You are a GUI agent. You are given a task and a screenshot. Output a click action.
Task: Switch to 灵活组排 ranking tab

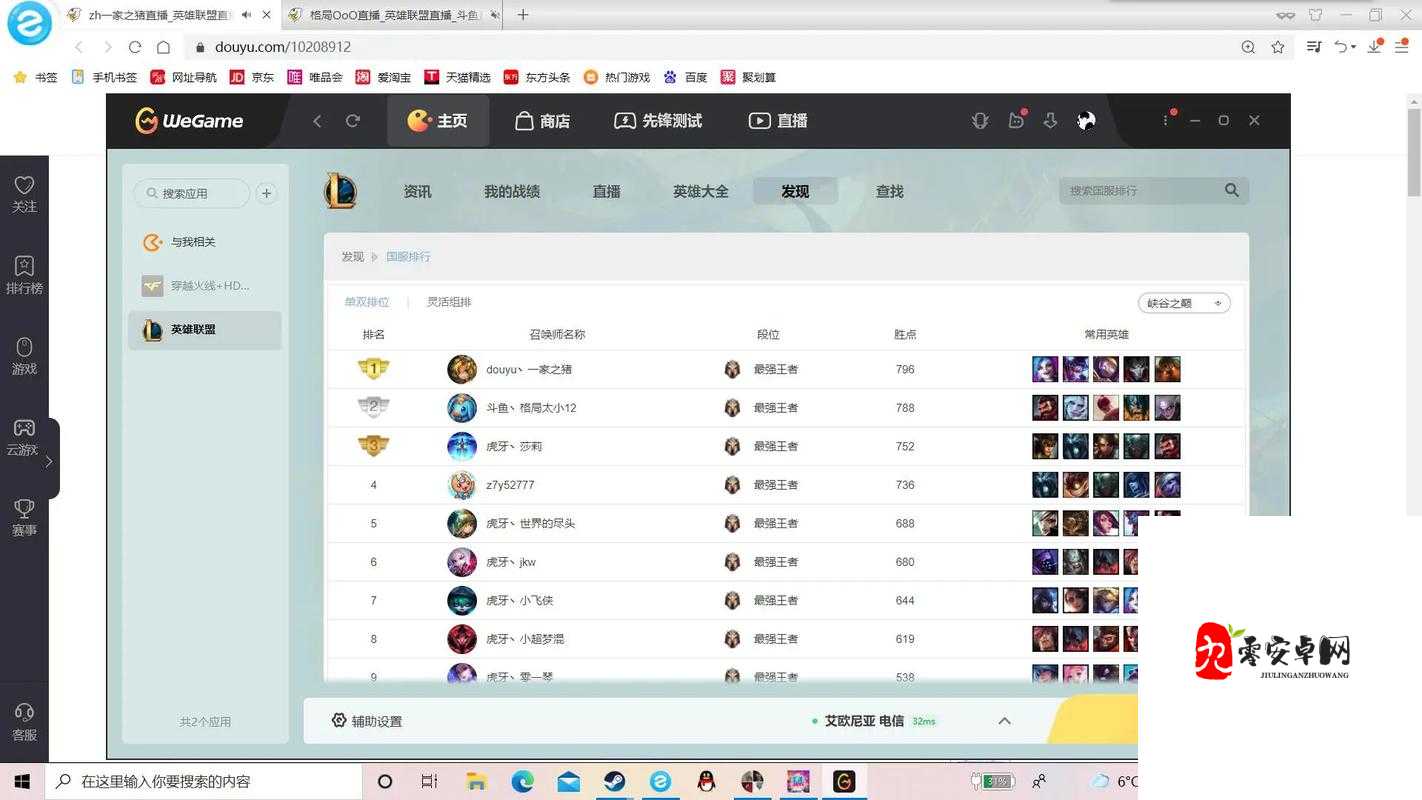(x=449, y=302)
